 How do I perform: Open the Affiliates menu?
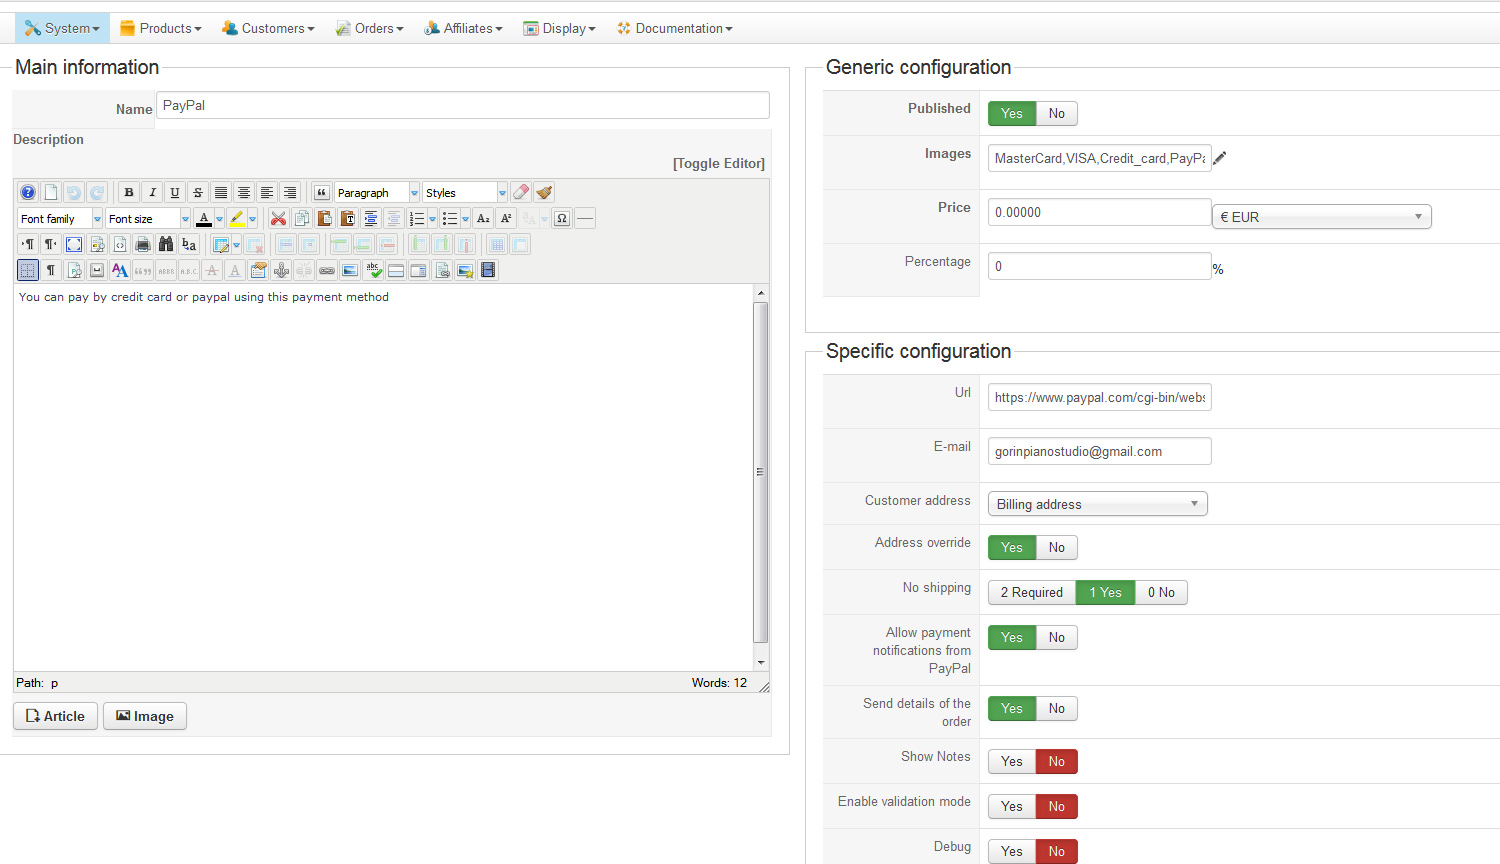coord(463,28)
